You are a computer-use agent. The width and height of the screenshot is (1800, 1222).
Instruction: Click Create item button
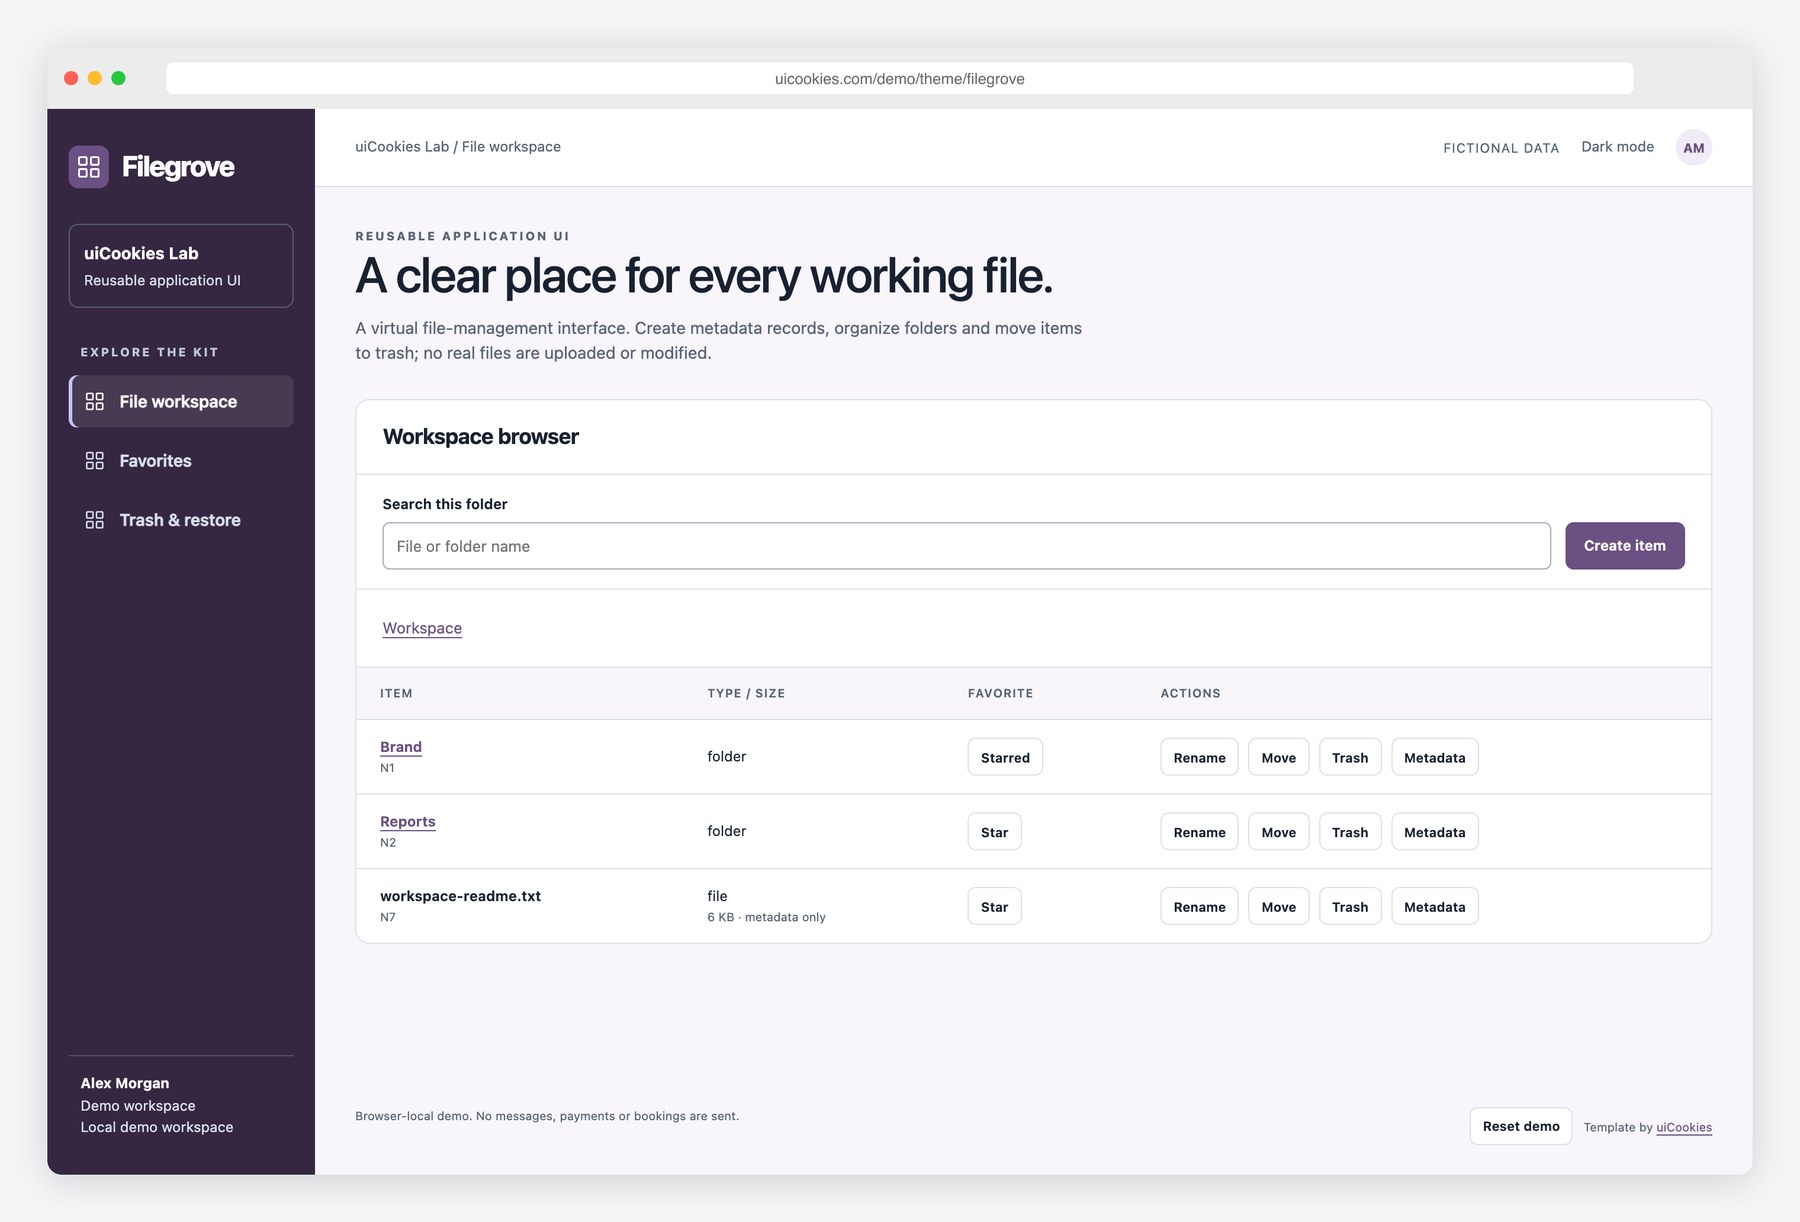pos(1624,546)
